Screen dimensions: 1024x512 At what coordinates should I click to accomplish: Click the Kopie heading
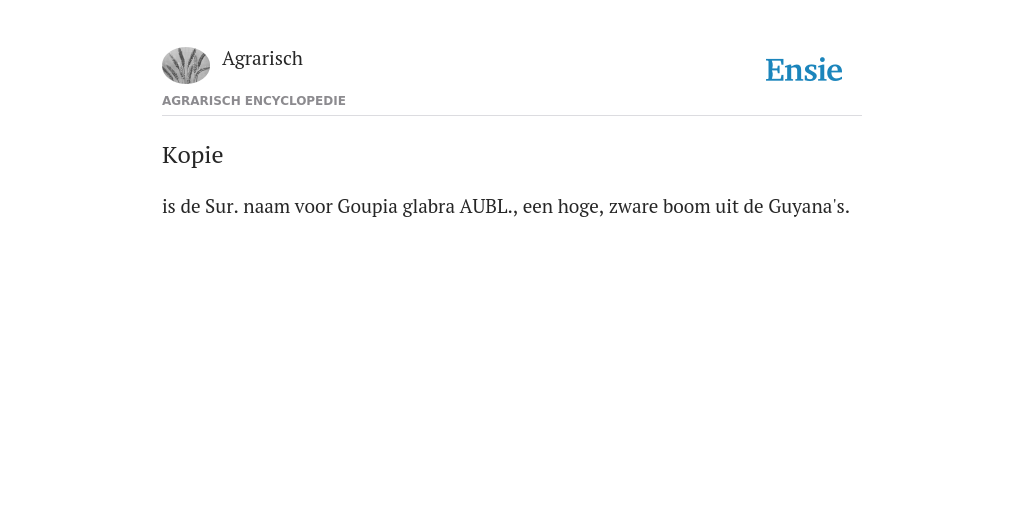coord(193,155)
